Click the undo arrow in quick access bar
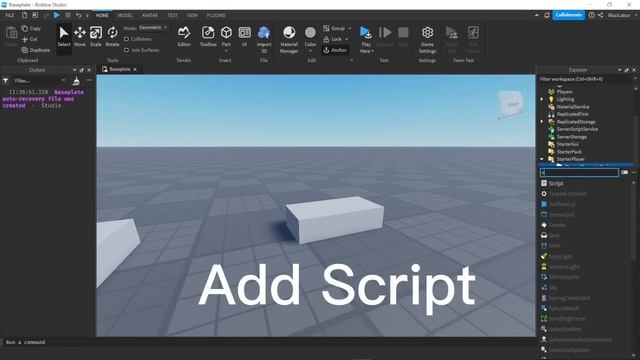Screen dimensions: 640x360 (x=78, y=15)
